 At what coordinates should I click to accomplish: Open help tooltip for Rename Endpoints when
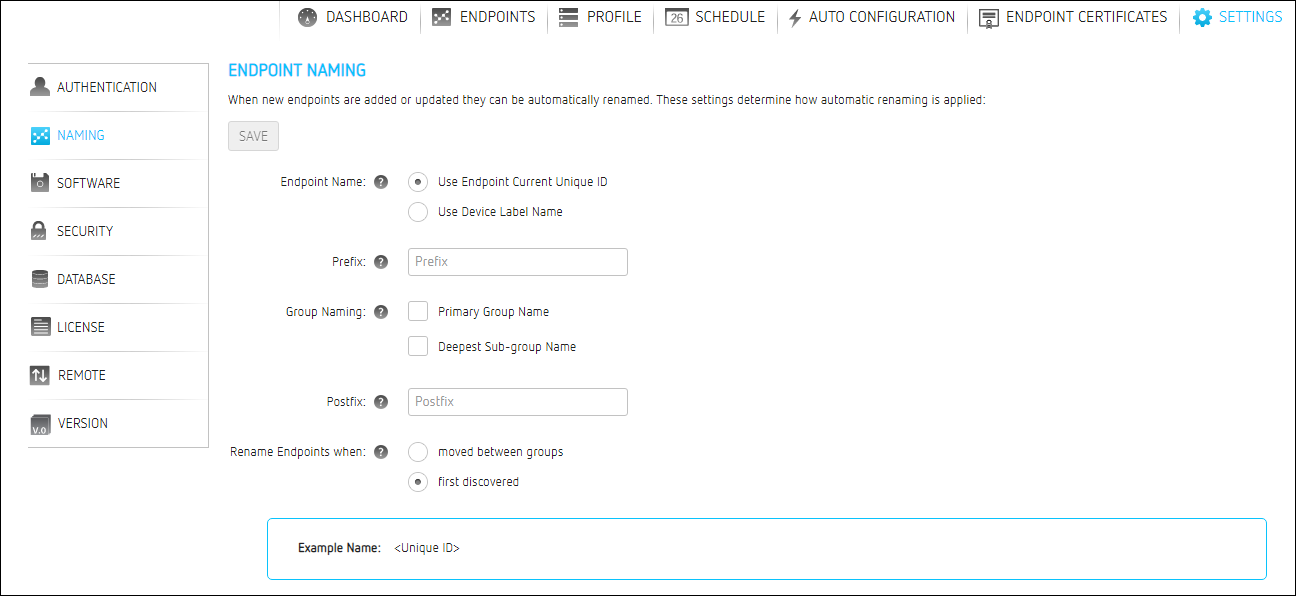pyautogui.click(x=381, y=452)
